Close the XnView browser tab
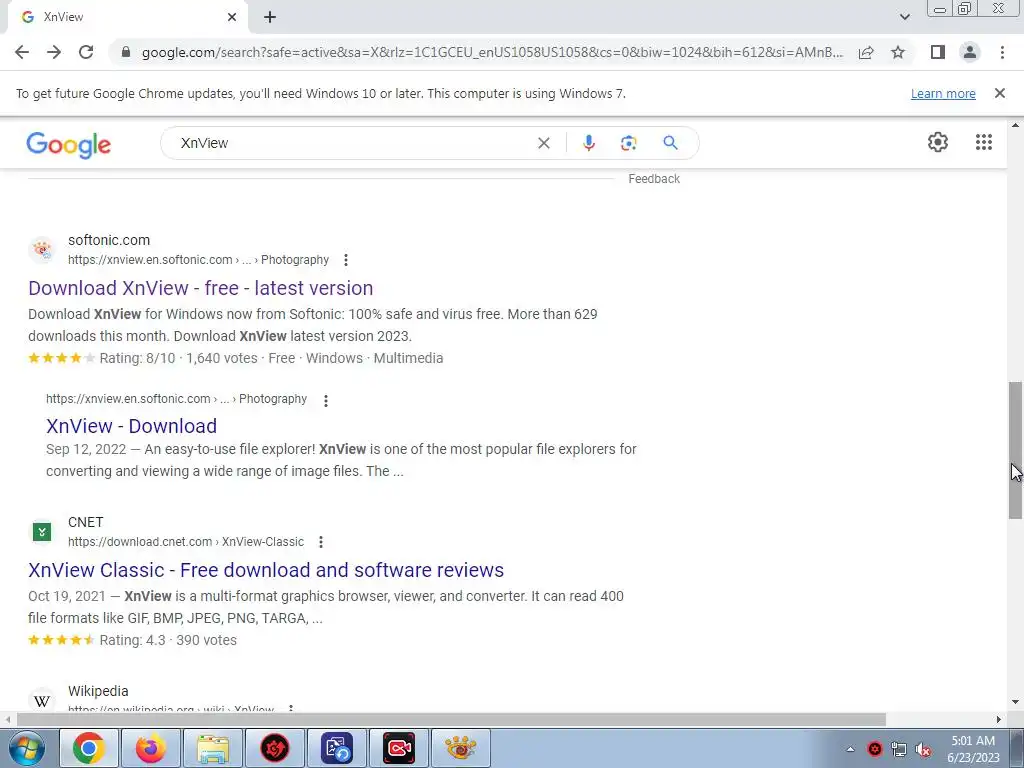The width and height of the screenshot is (1024, 768). click(x=232, y=17)
